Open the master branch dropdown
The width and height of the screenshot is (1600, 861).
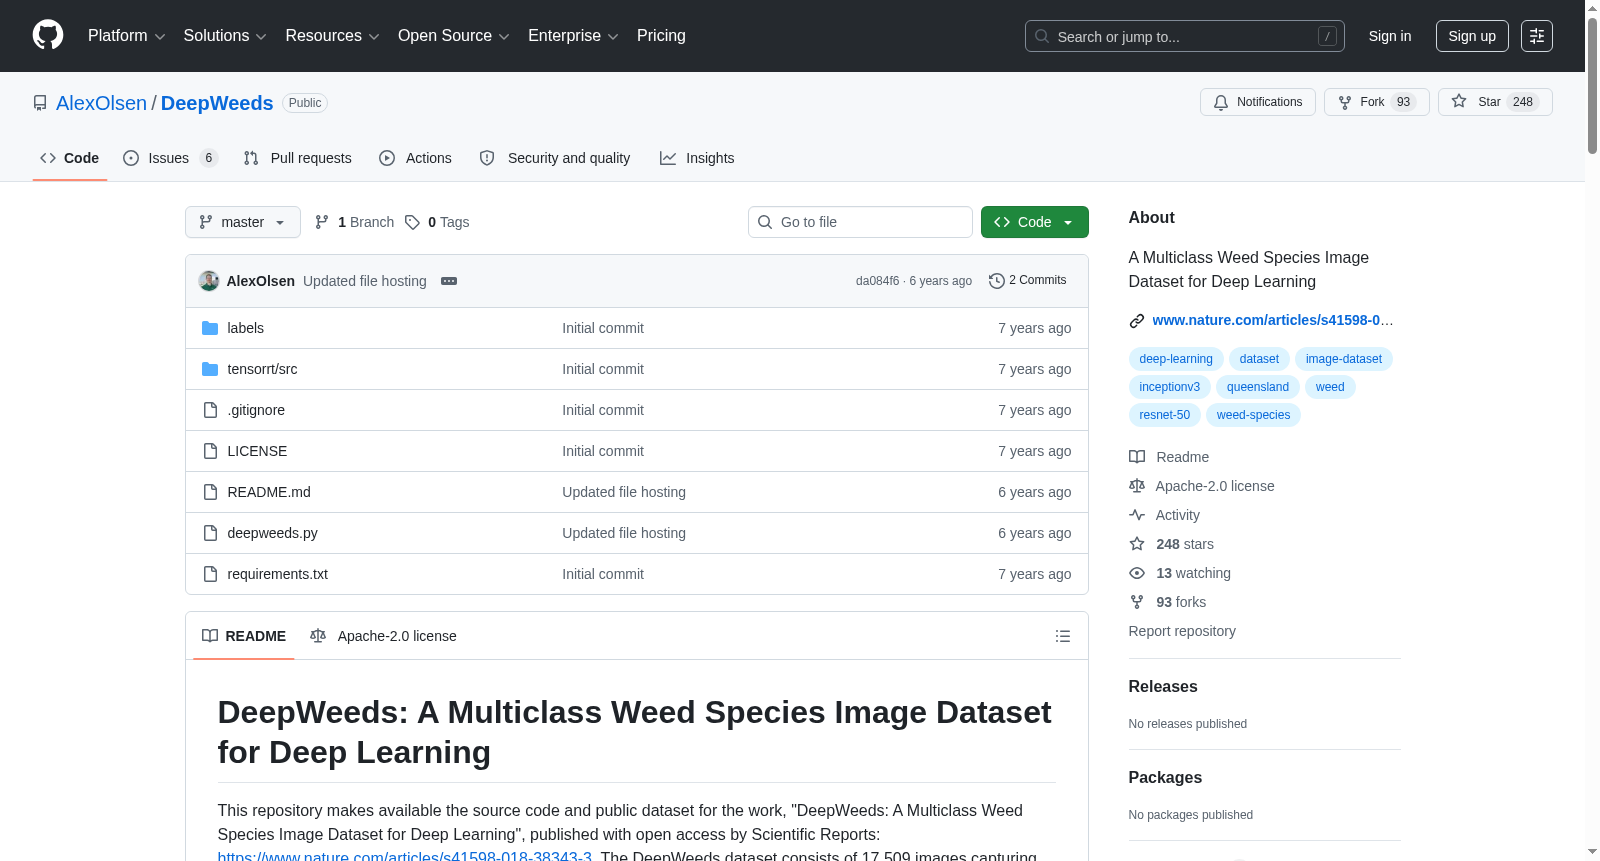(x=243, y=222)
